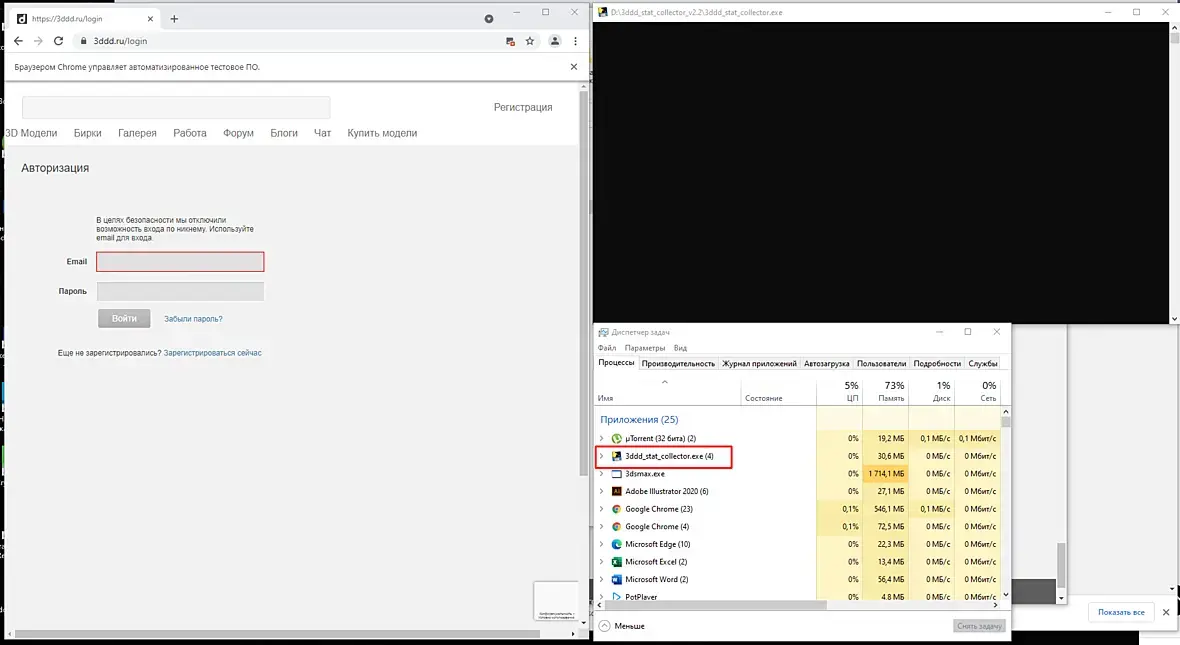
Task: Click the Task Manager horizontal scrollbar
Action: [716, 604]
